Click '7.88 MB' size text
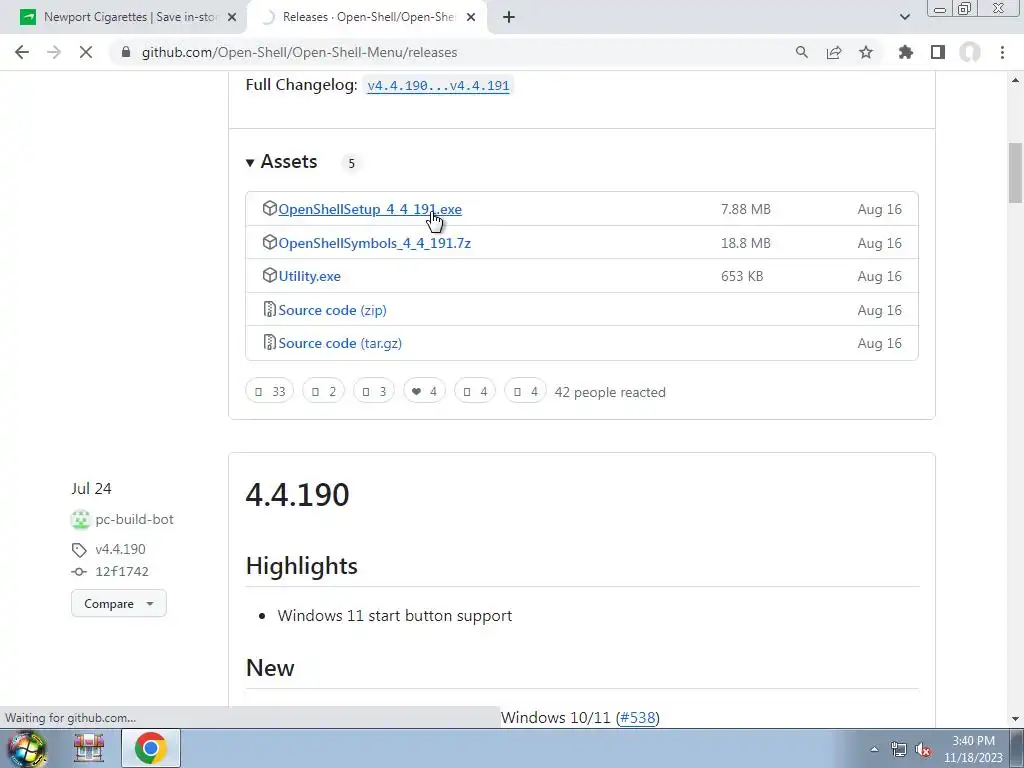The image size is (1024, 768). click(746, 209)
